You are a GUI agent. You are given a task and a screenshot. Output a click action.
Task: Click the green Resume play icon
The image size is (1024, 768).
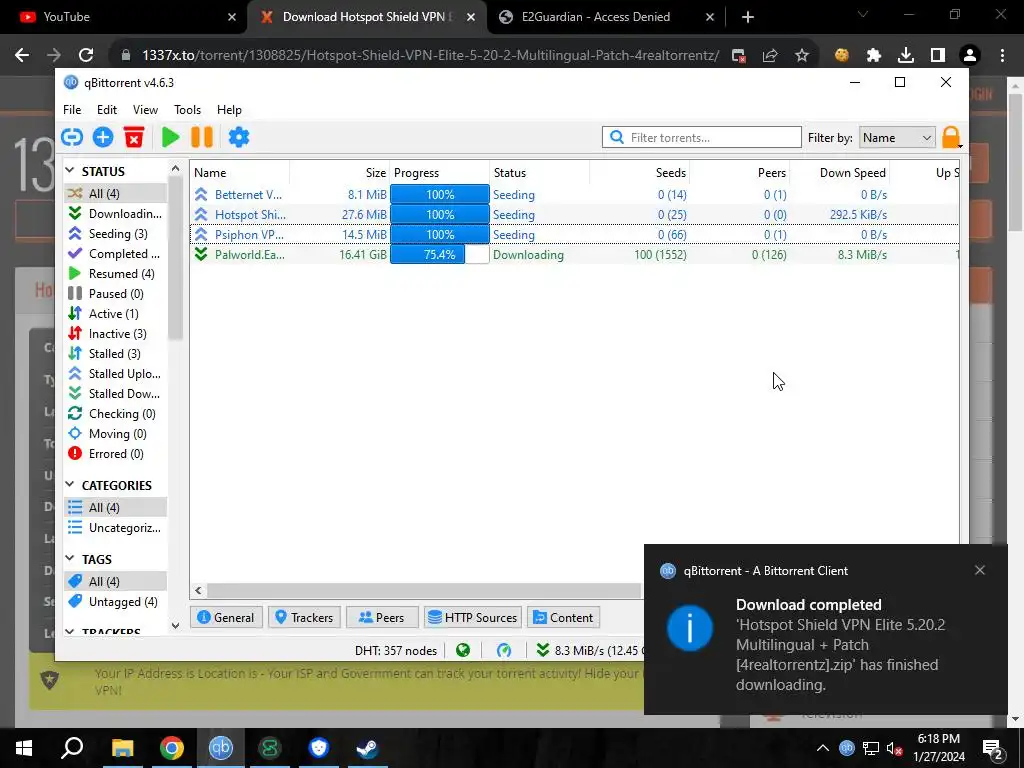pyautogui.click(x=170, y=137)
